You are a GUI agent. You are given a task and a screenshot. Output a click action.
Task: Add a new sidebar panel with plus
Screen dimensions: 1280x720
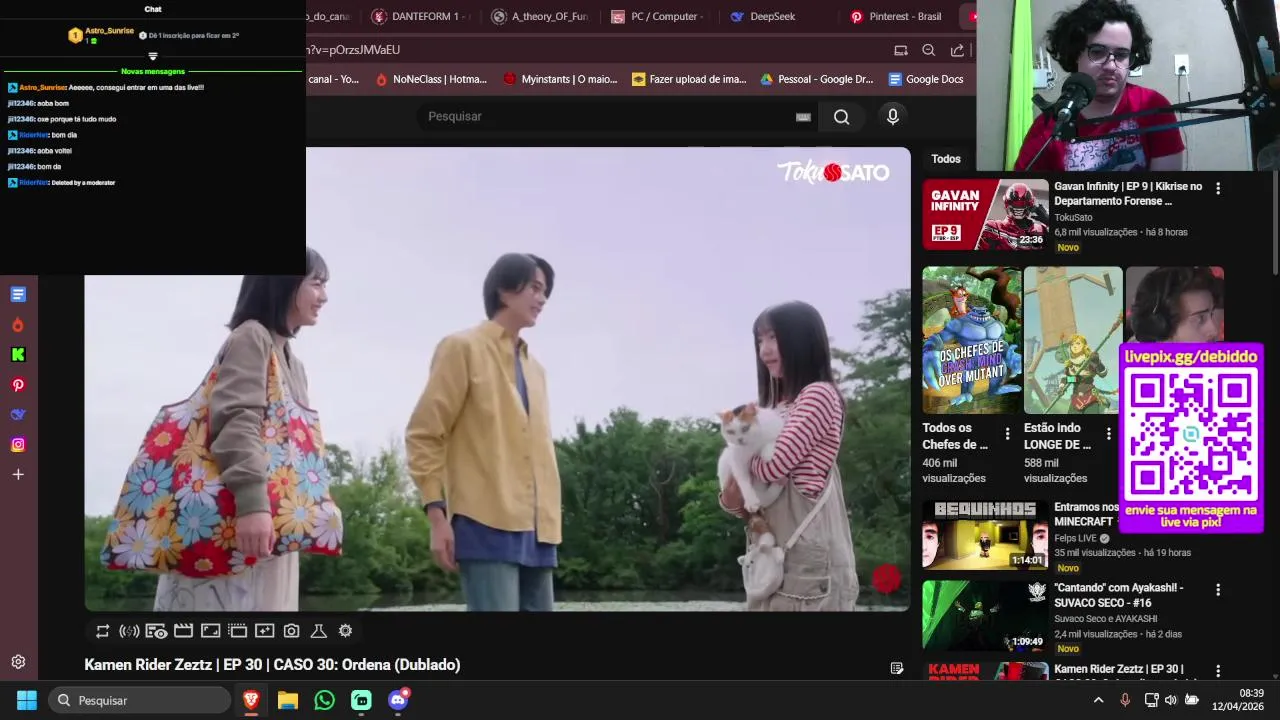point(18,475)
